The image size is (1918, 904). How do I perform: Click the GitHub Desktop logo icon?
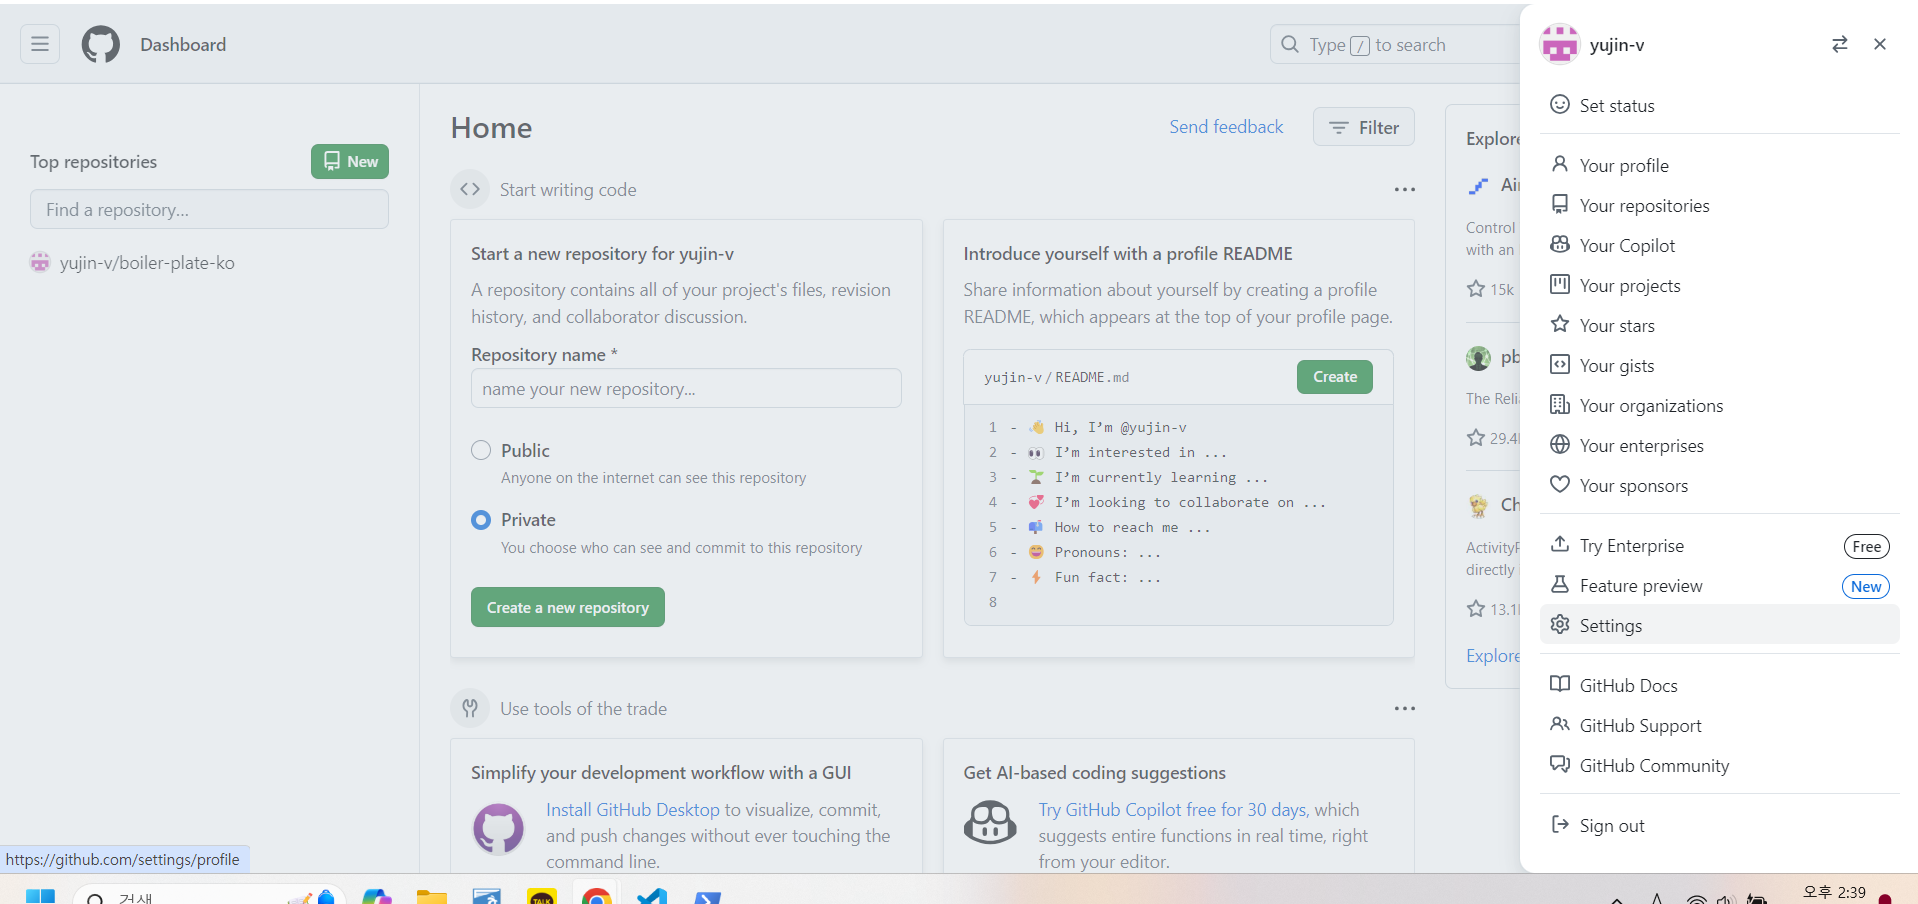click(x=498, y=829)
